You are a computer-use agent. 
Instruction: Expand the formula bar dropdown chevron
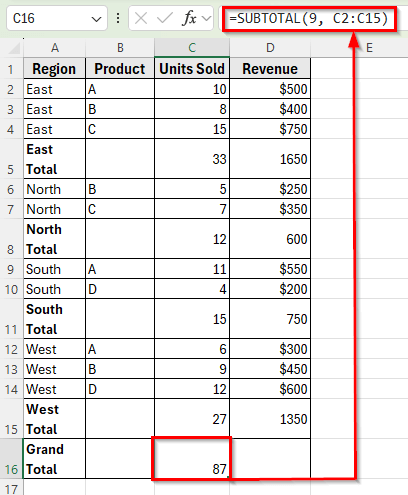coord(207,18)
